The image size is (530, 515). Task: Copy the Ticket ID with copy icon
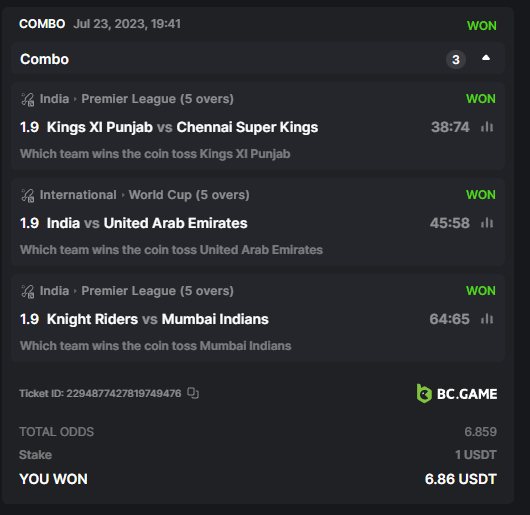(193, 393)
